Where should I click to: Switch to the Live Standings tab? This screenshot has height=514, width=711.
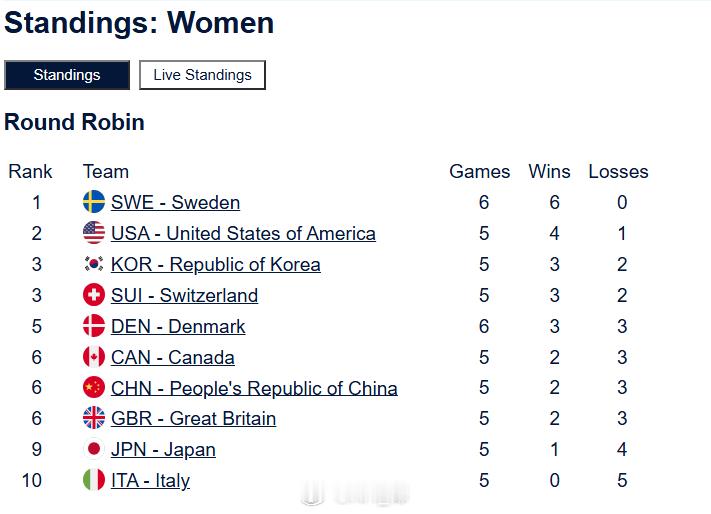(x=202, y=75)
